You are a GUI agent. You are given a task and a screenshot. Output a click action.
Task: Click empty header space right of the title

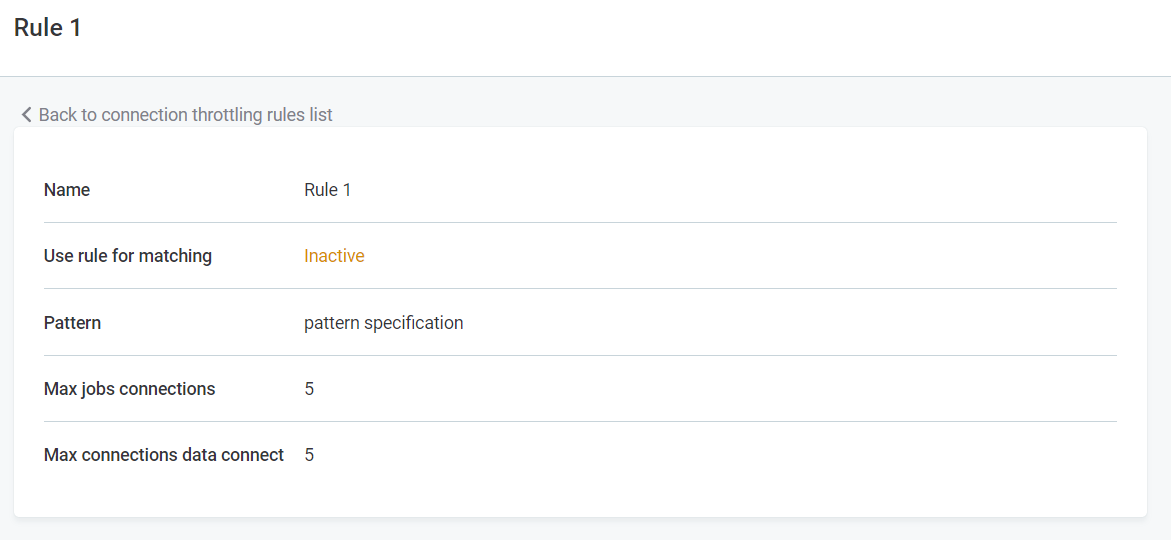tap(600, 30)
